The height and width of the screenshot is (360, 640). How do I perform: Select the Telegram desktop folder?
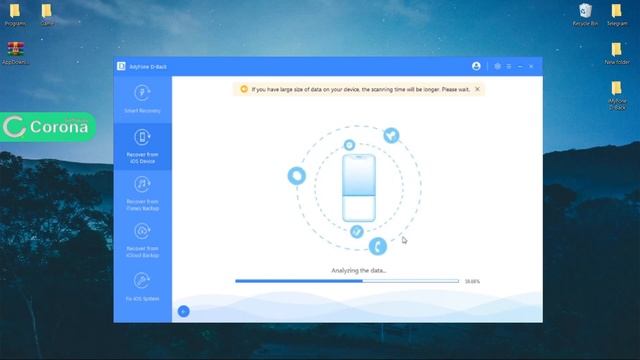tap(617, 15)
